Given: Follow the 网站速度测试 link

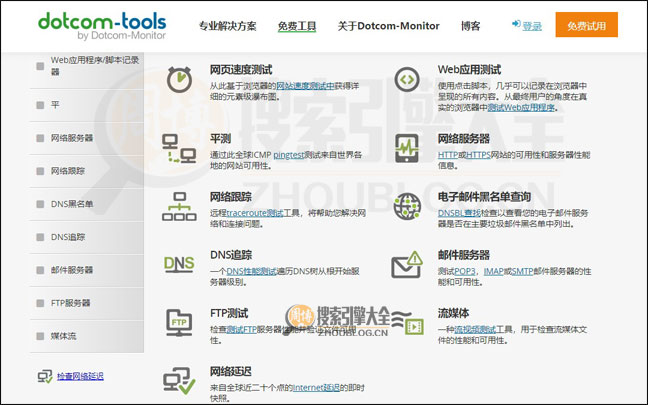Looking at the screenshot, I should point(305,86).
